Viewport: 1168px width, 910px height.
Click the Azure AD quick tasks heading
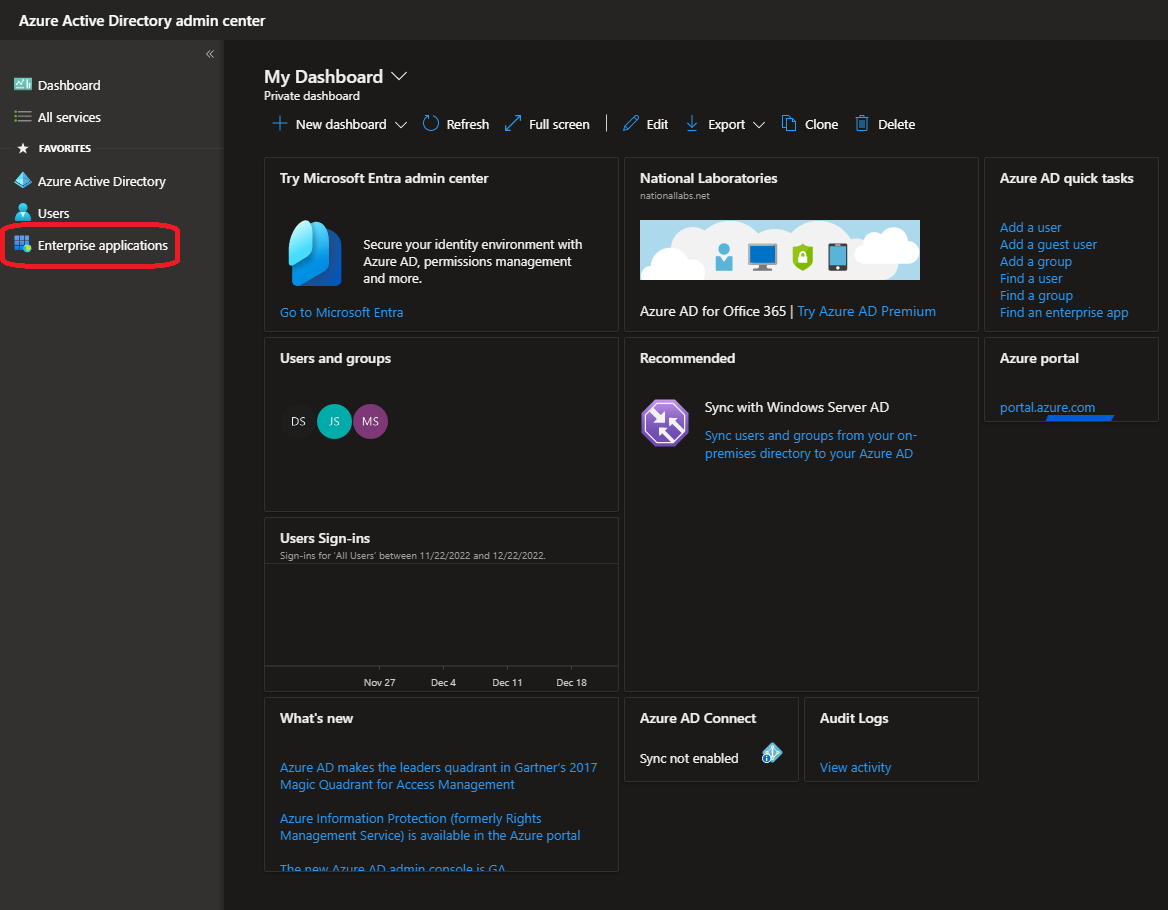(1066, 178)
